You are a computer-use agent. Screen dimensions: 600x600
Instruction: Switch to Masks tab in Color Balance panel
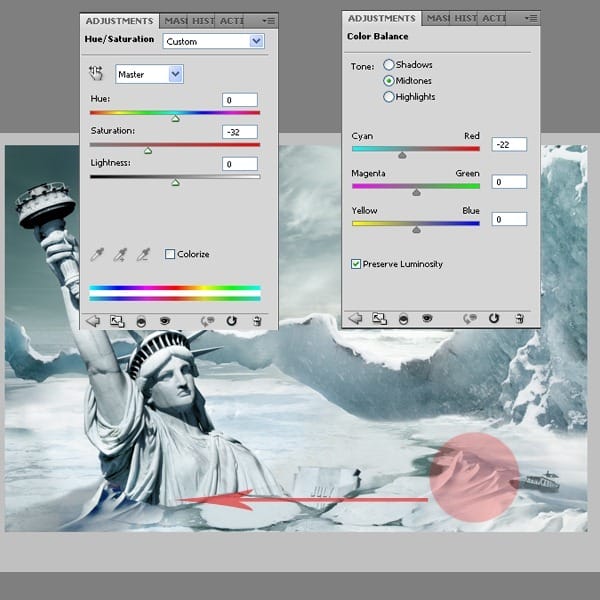click(437, 18)
